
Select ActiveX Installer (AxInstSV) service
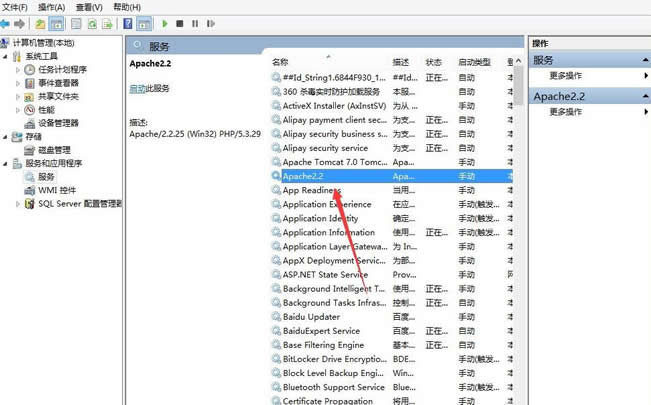392,106
